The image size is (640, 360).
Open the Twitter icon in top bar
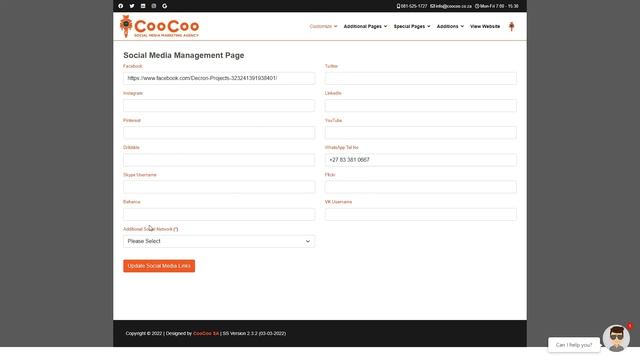click(132, 6)
